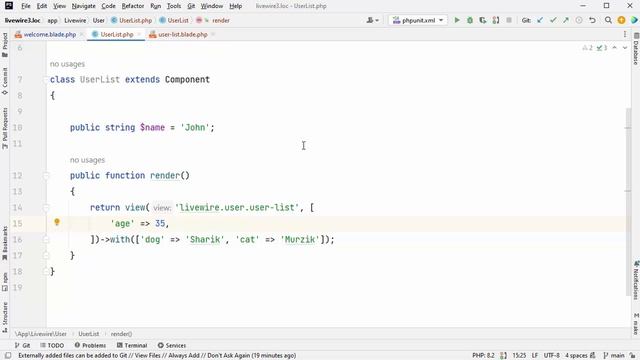Screen dimensions: 640x360
Task: Commit changes via green checkmark
Action: click(x=553, y=20)
